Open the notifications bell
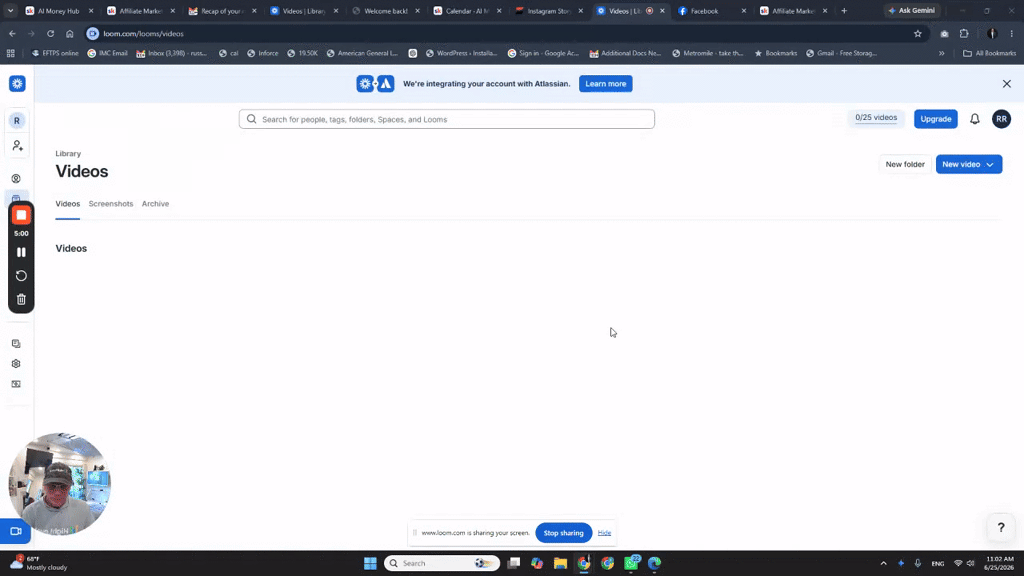 (x=974, y=119)
